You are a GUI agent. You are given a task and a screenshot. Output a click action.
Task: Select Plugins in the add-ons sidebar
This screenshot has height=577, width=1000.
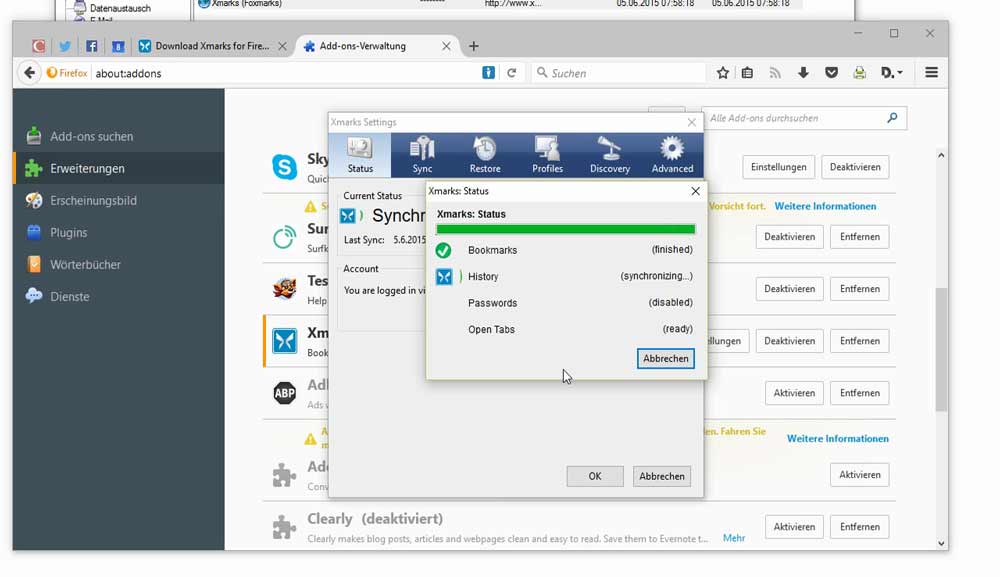point(69,233)
